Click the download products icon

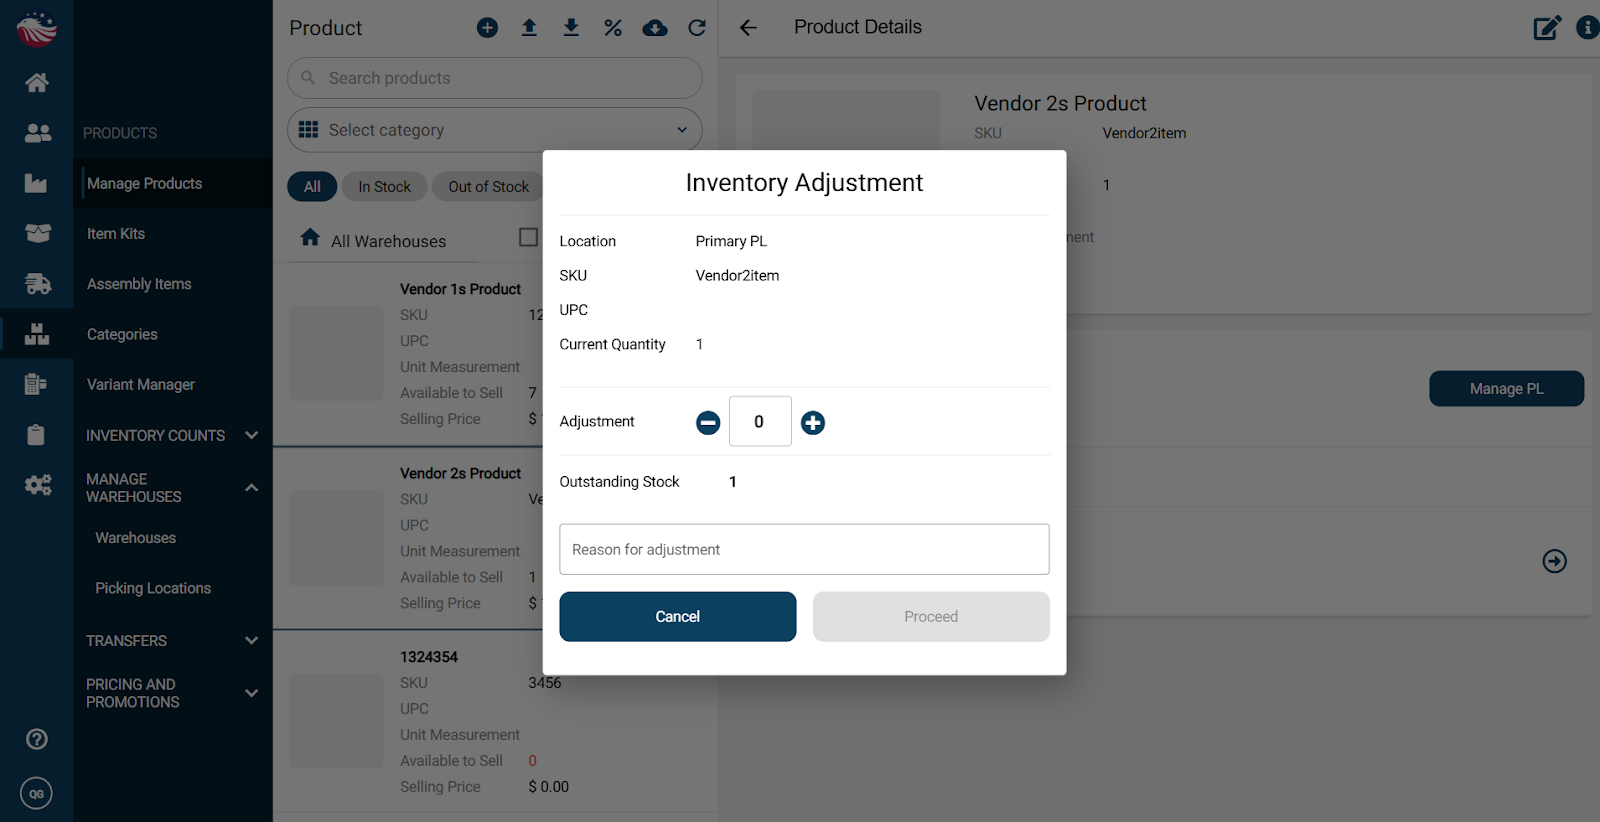571,28
